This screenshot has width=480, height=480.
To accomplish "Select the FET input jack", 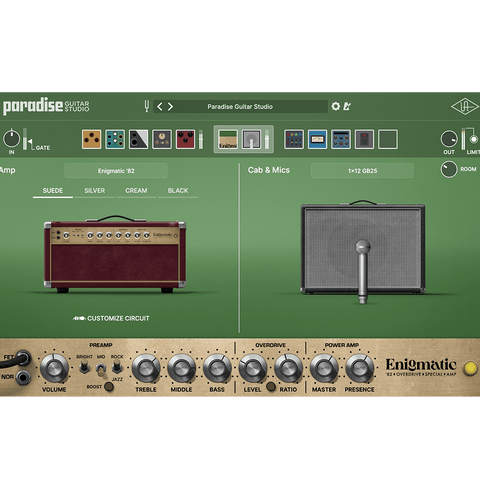I will [x=23, y=358].
